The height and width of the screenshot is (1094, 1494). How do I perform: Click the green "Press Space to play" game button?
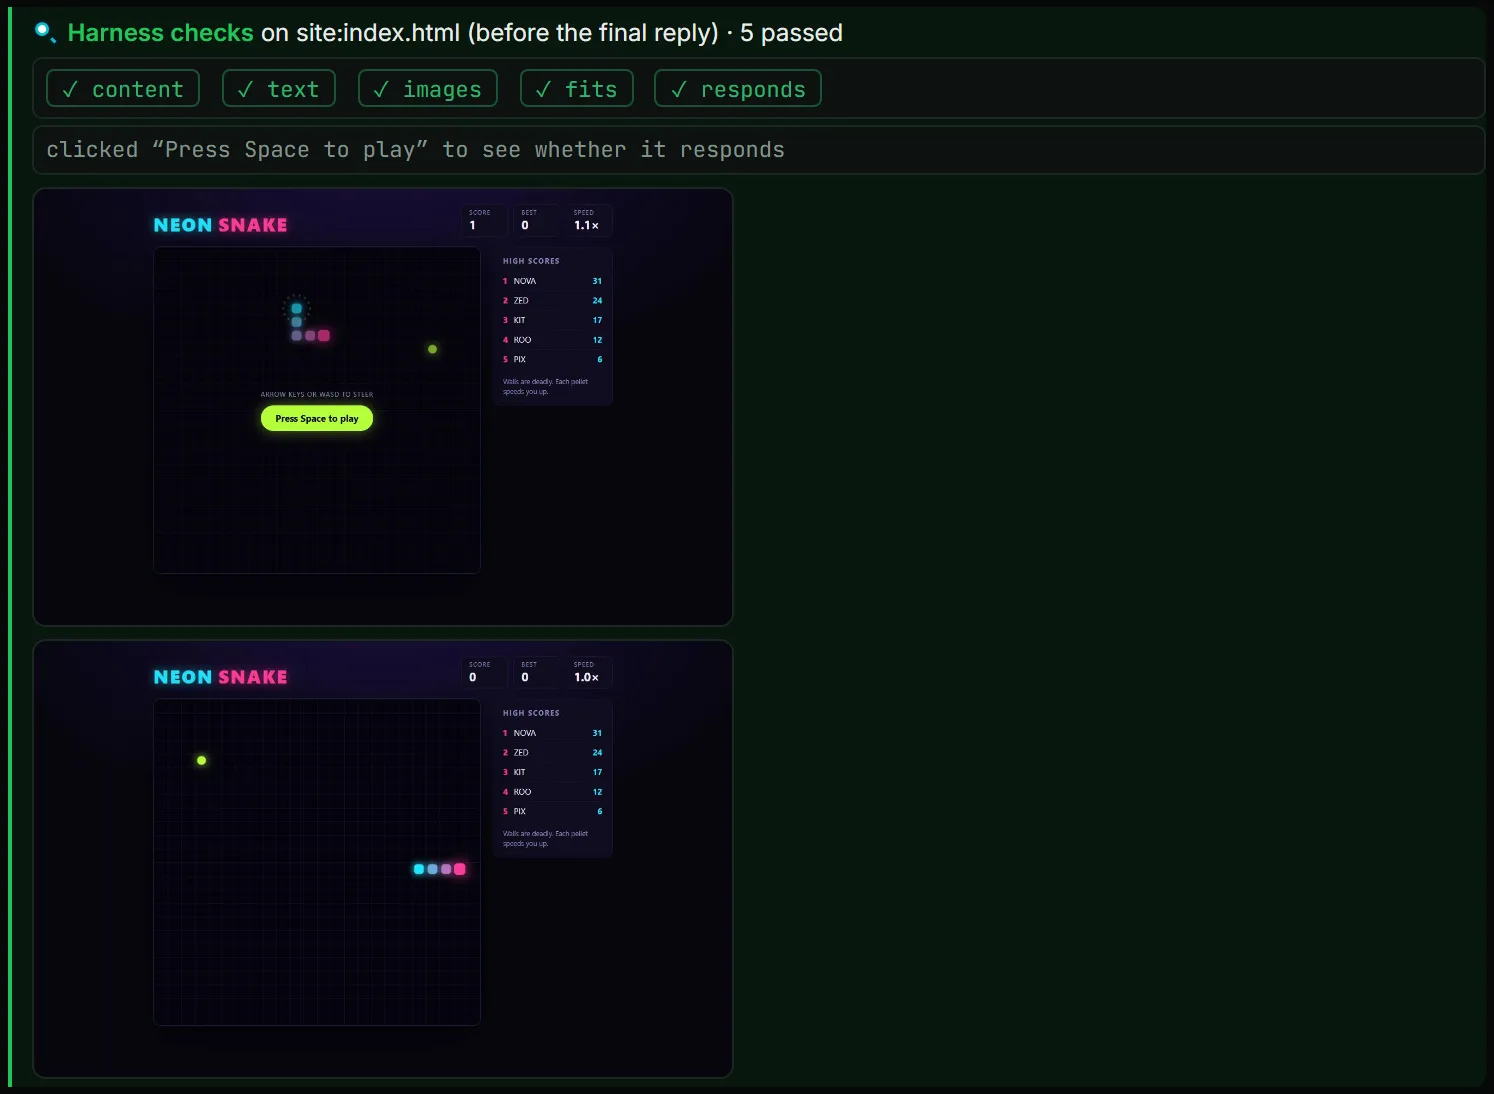coord(317,419)
